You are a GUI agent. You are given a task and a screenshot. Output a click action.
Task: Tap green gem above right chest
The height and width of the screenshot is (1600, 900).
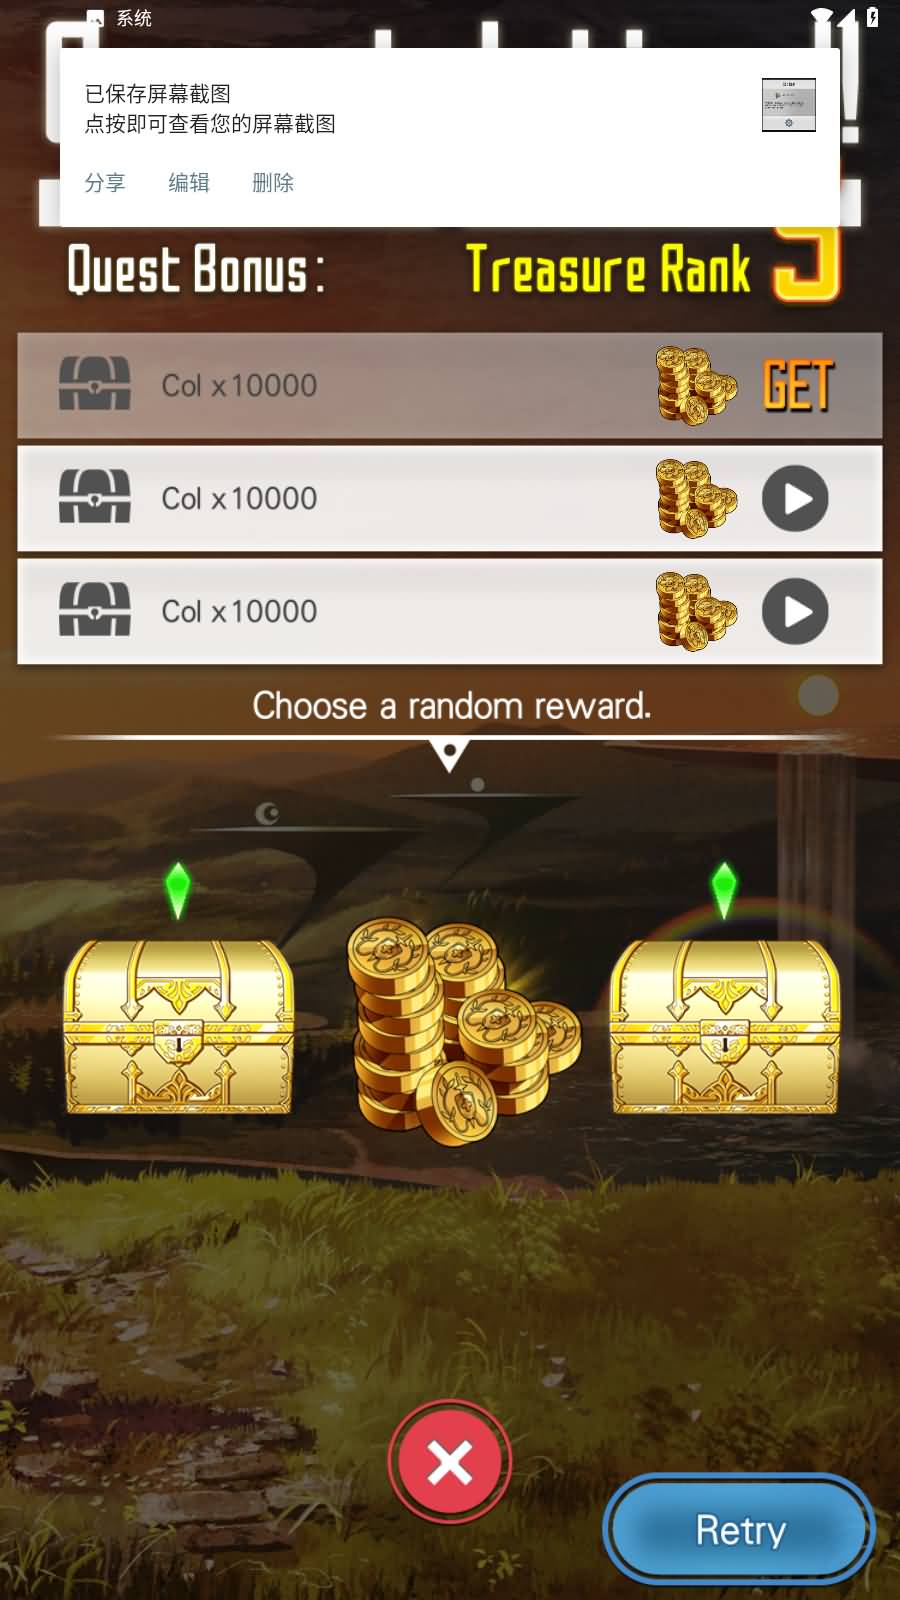coord(724,890)
